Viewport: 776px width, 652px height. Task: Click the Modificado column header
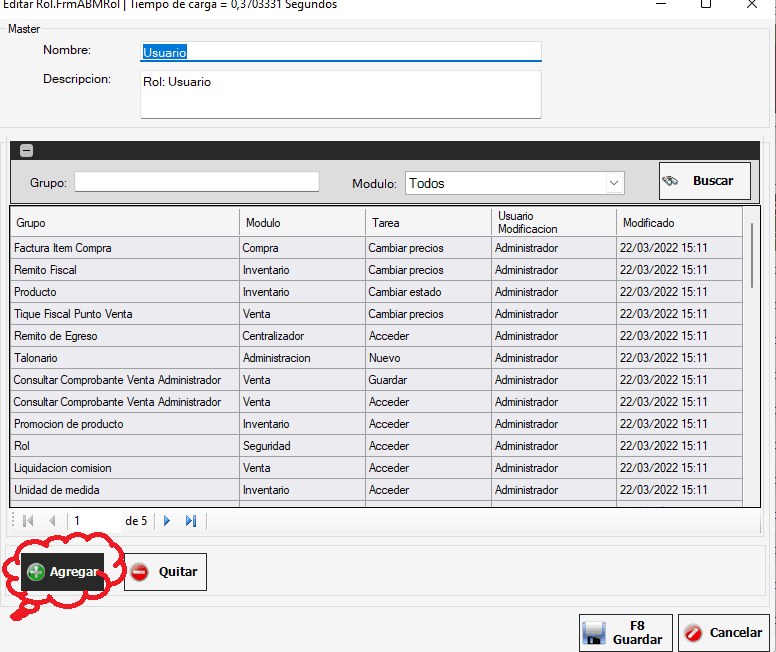click(x=678, y=223)
